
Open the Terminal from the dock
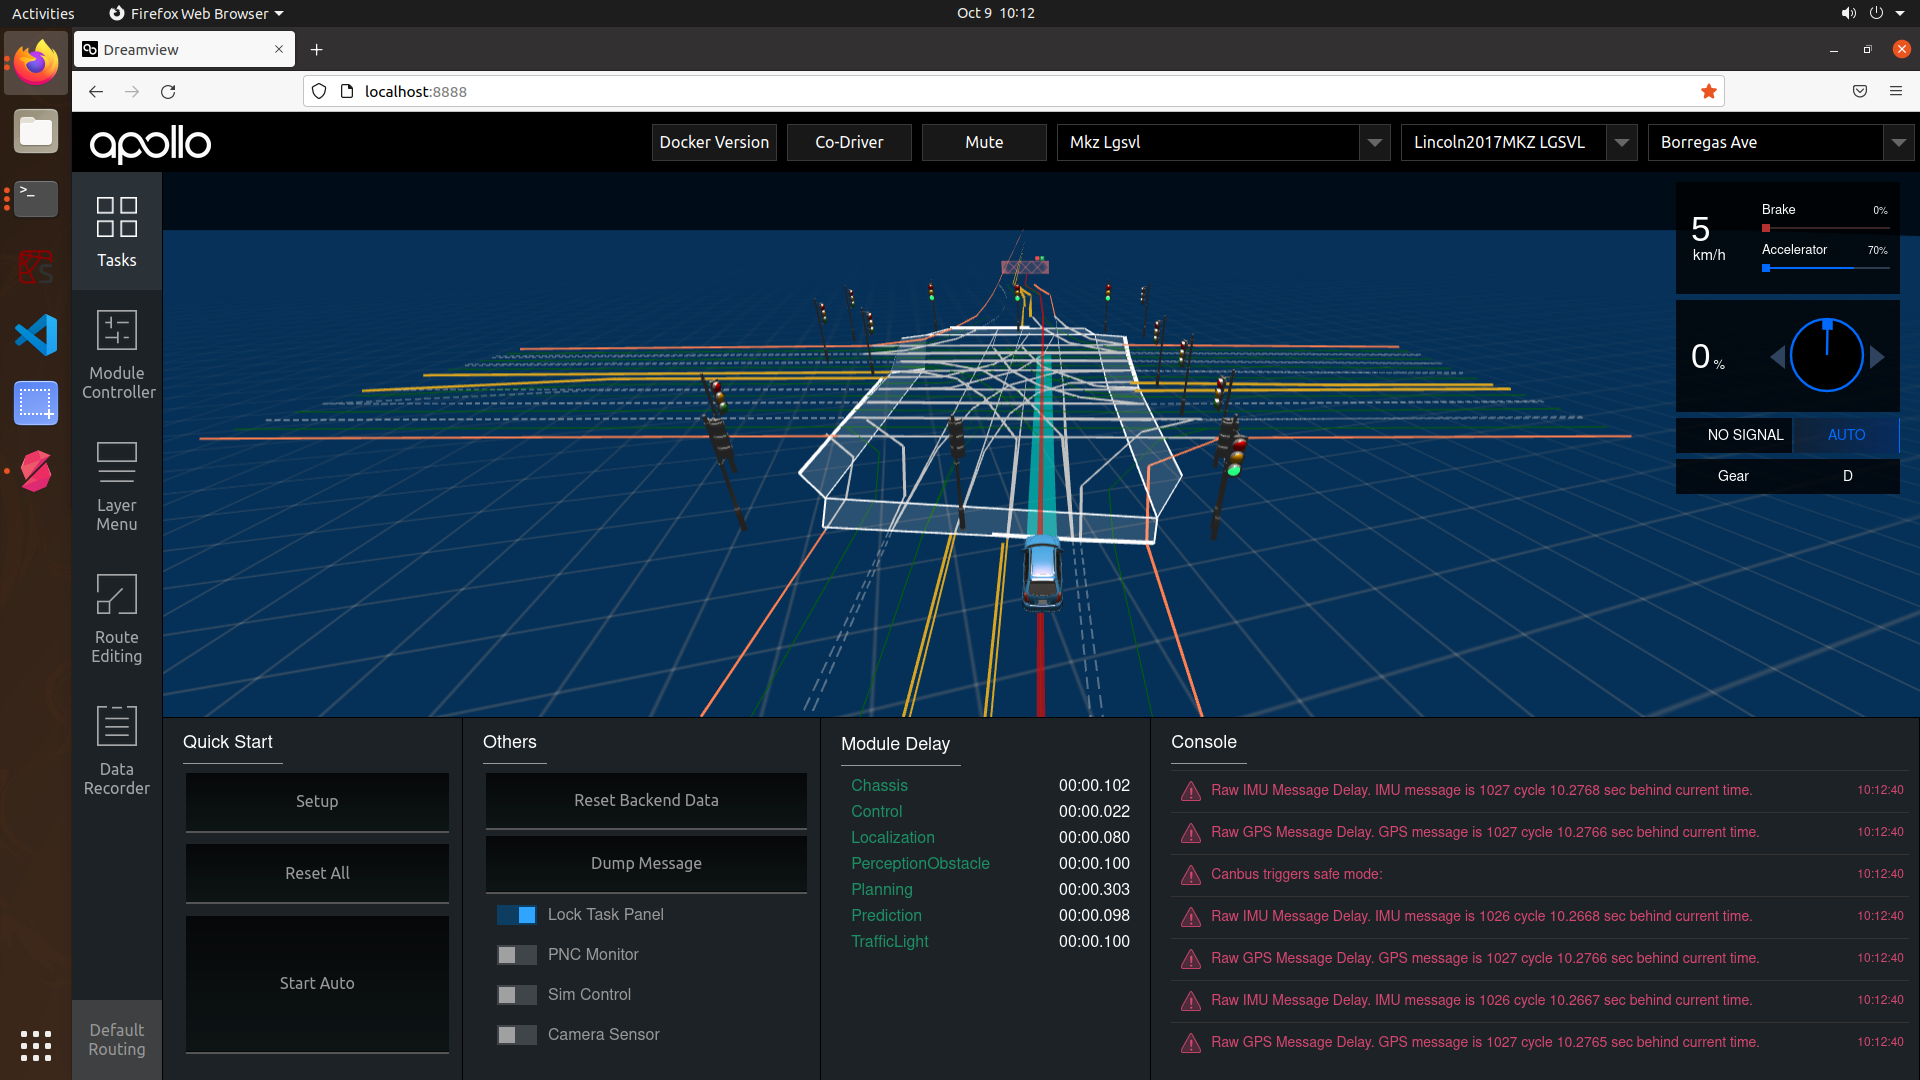36,199
